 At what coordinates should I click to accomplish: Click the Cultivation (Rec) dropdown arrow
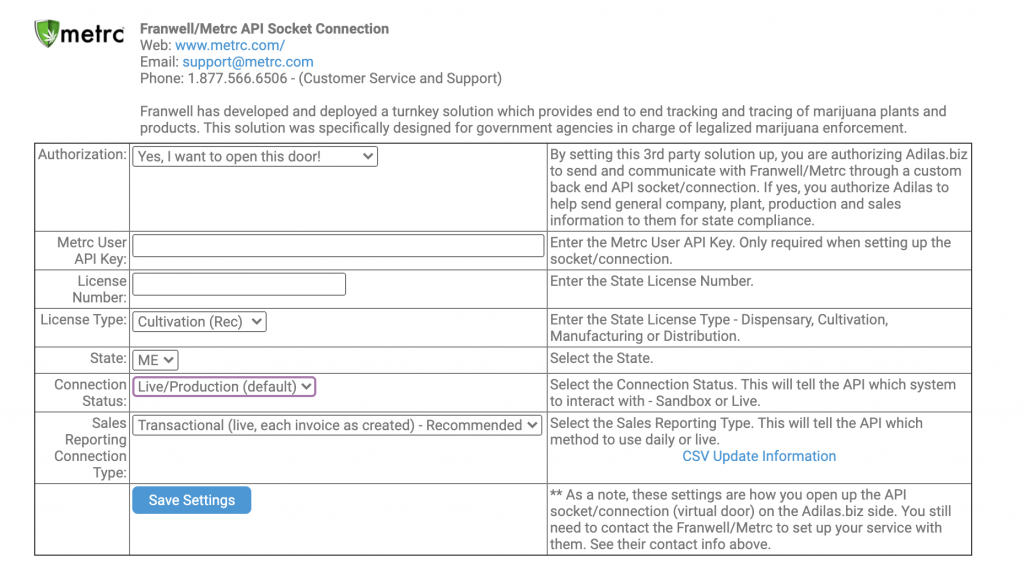click(x=257, y=321)
